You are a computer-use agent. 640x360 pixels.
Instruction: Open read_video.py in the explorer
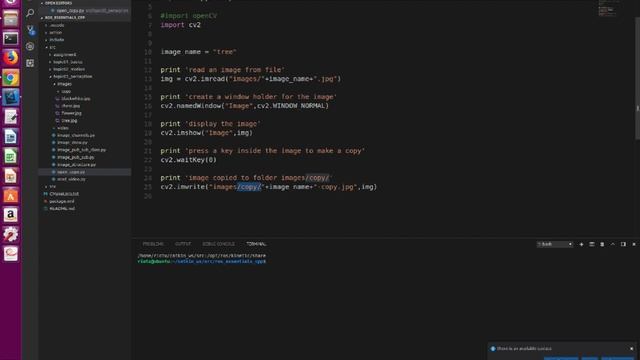pyautogui.click(x=71, y=179)
